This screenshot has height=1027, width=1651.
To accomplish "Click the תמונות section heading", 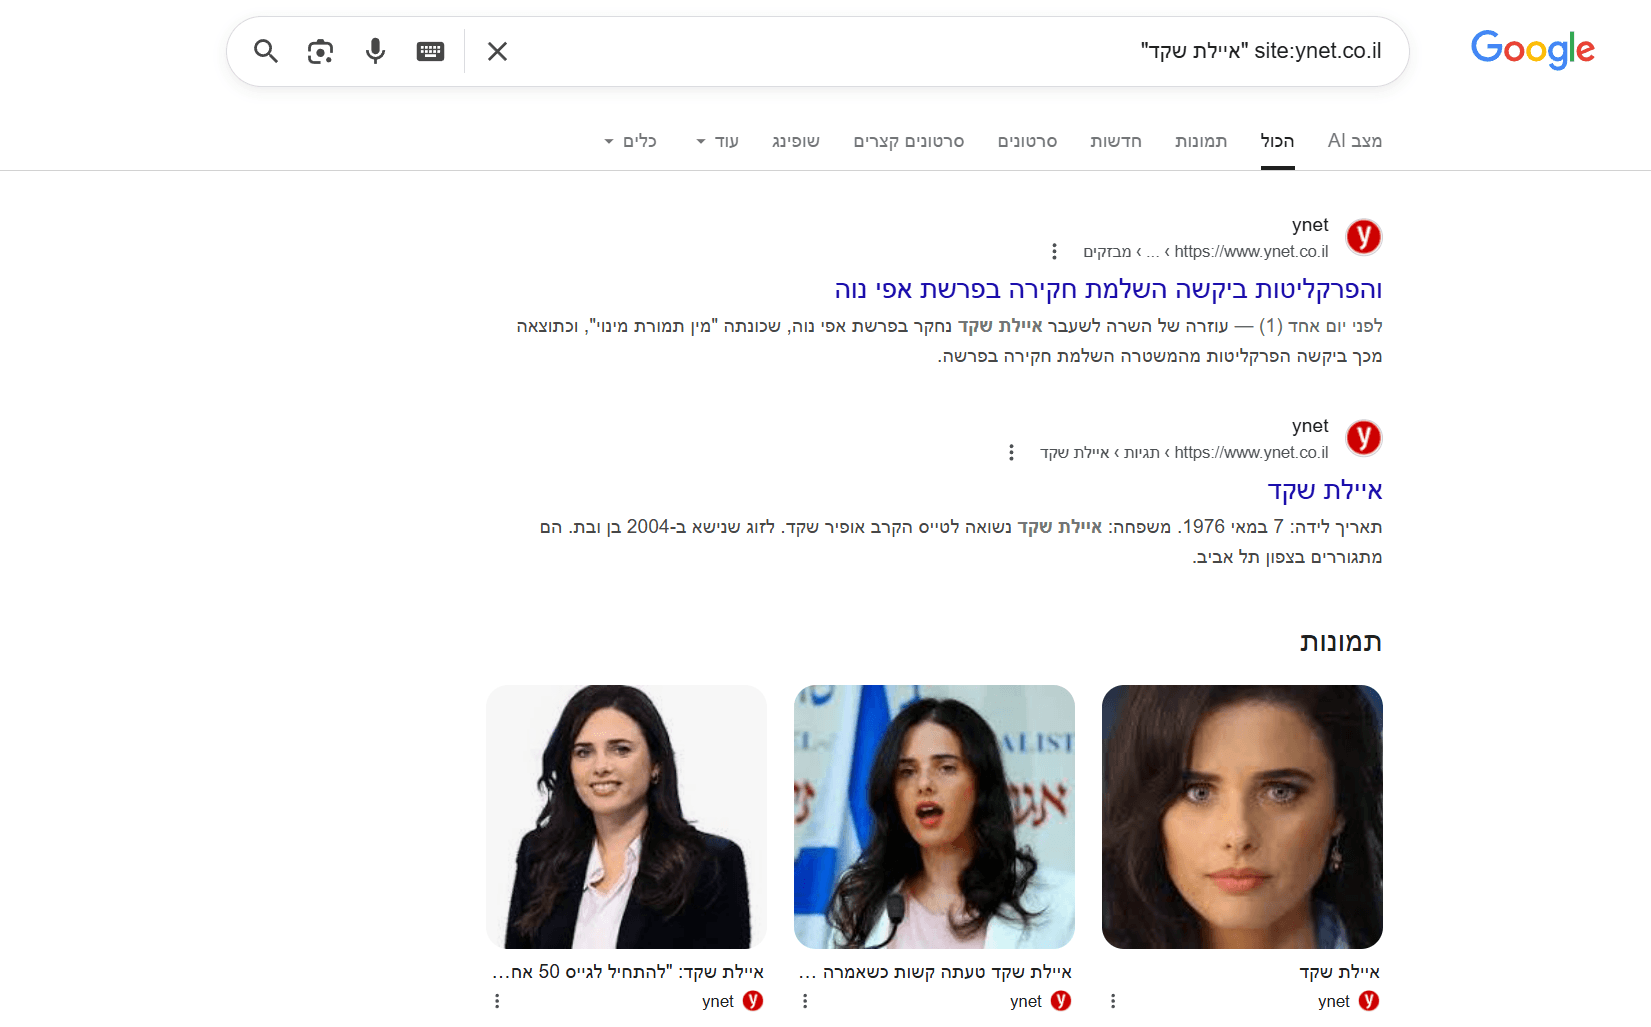I will tap(1341, 642).
